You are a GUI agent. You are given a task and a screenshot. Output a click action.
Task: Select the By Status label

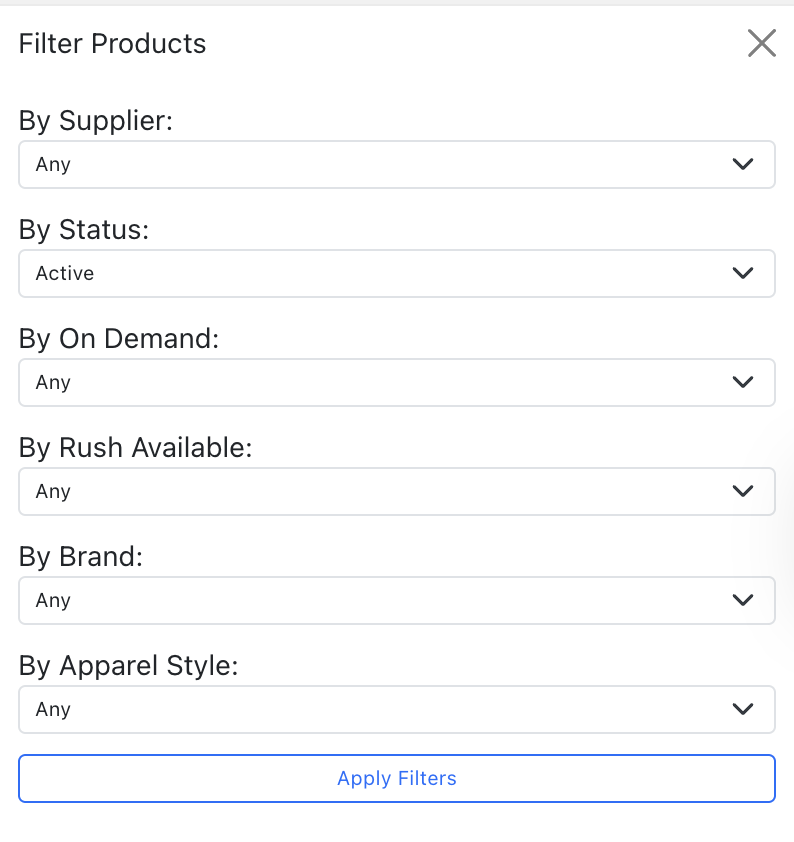click(x=84, y=229)
